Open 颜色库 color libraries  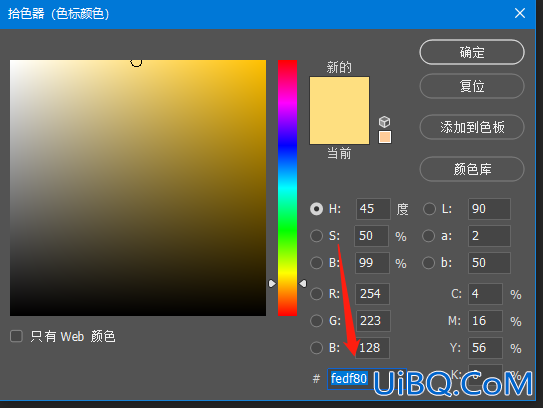tap(472, 169)
